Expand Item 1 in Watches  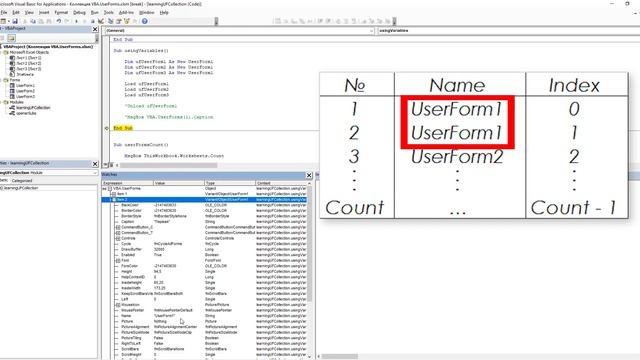113,194
